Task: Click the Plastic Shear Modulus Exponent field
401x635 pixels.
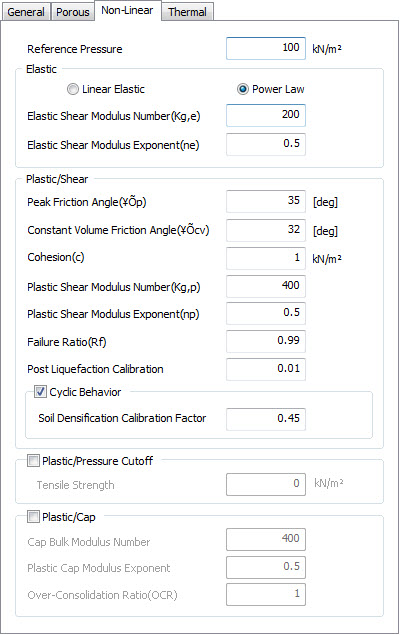Action: [x=266, y=313]
